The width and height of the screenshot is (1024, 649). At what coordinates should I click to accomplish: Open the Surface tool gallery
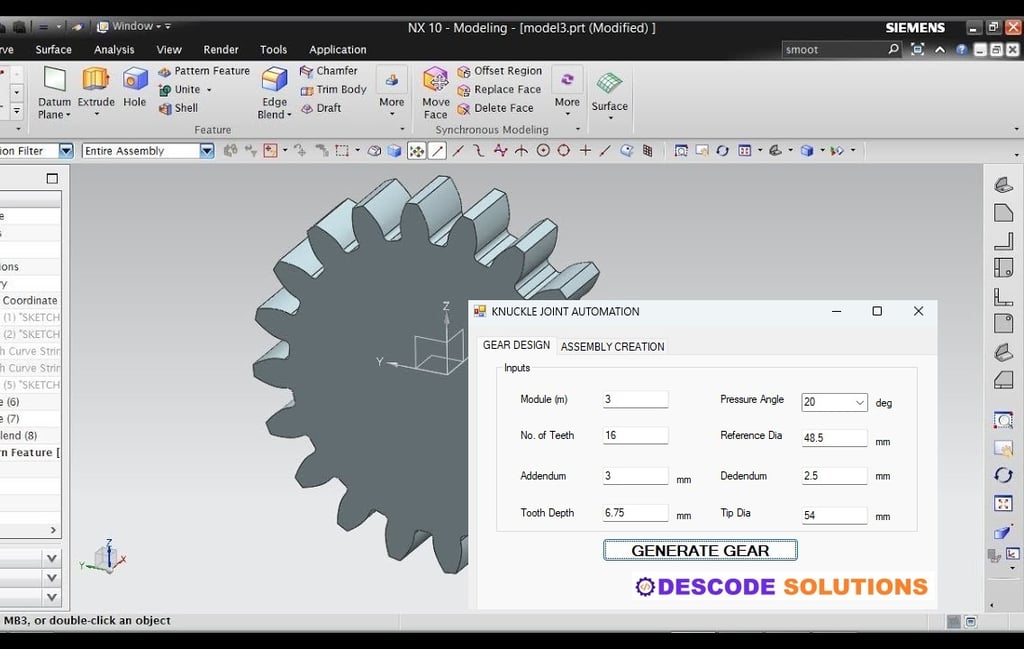609,94
